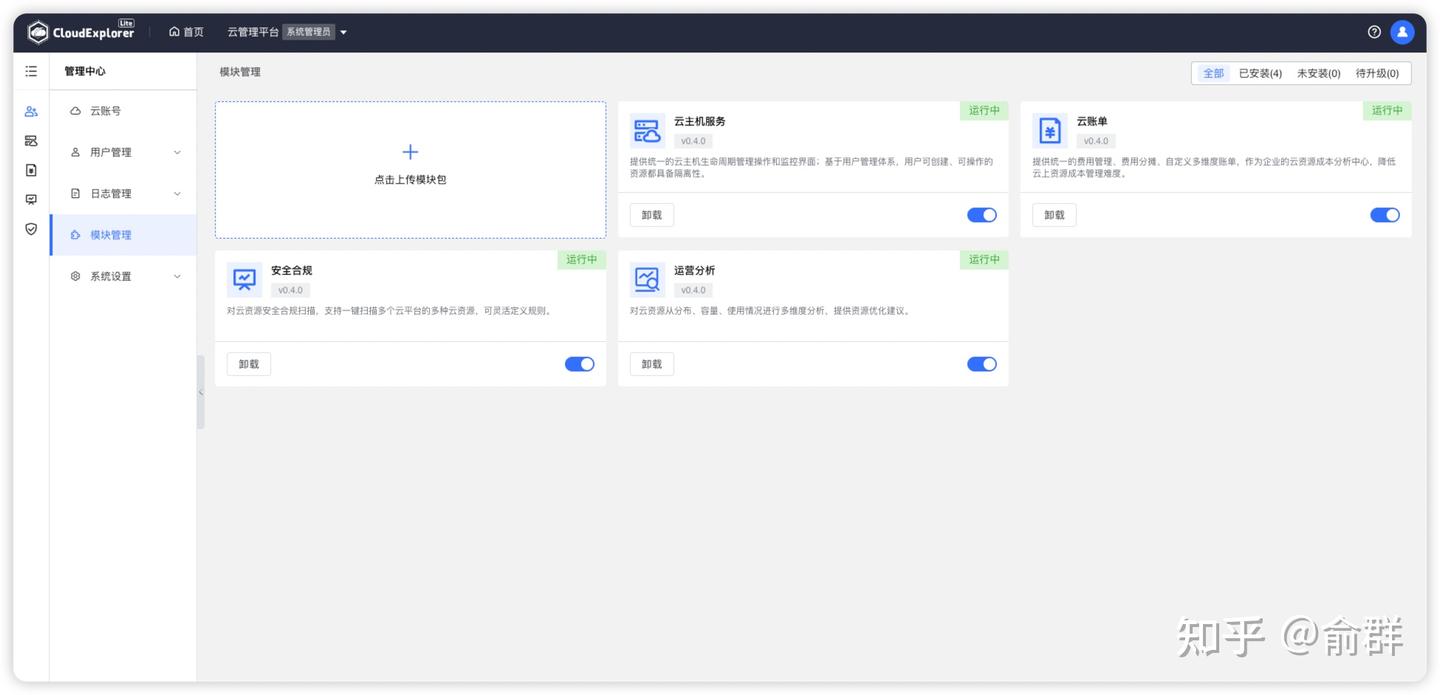Collapse the sidebar using the divider handle
The height and width of the screenshot is (695, 1440).
point(200,392)
